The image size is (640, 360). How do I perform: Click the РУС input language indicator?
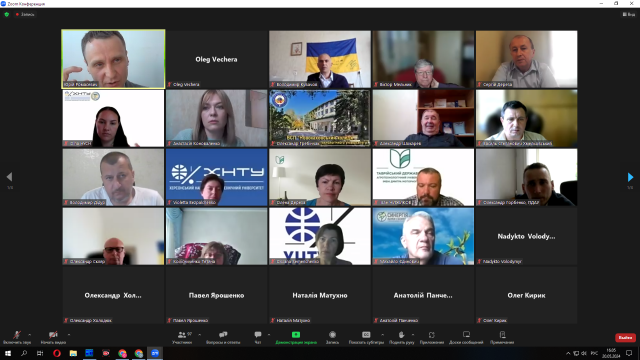[x=594, y=353]
